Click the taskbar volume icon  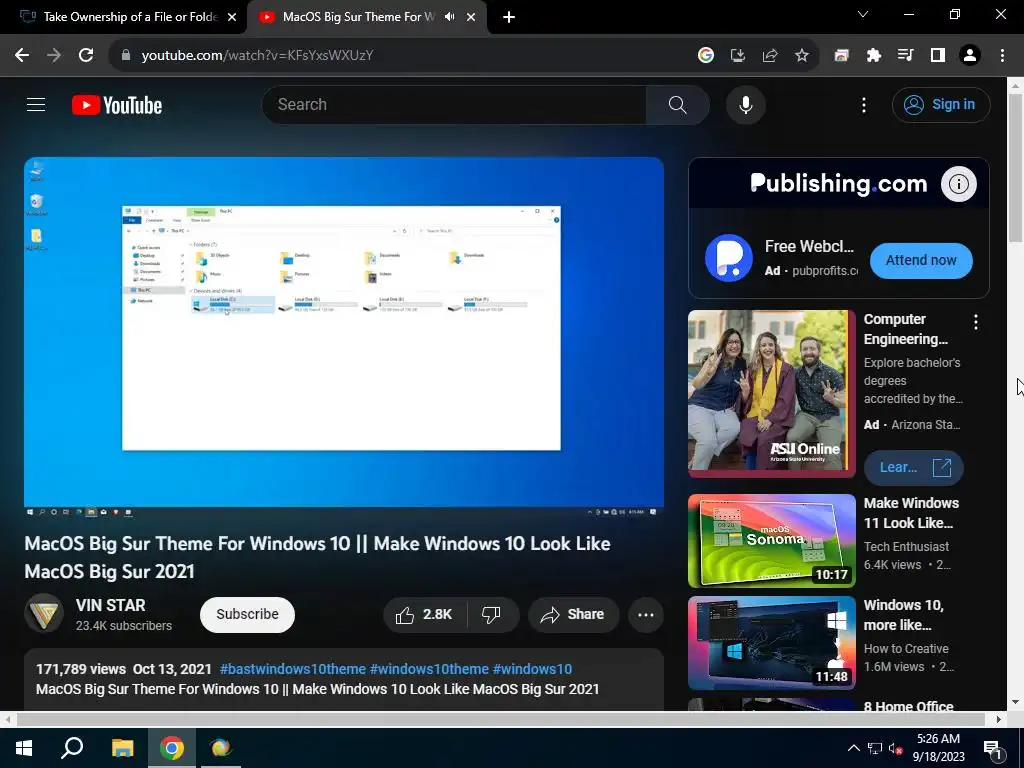pyautogui.click(x=895, y=749)
